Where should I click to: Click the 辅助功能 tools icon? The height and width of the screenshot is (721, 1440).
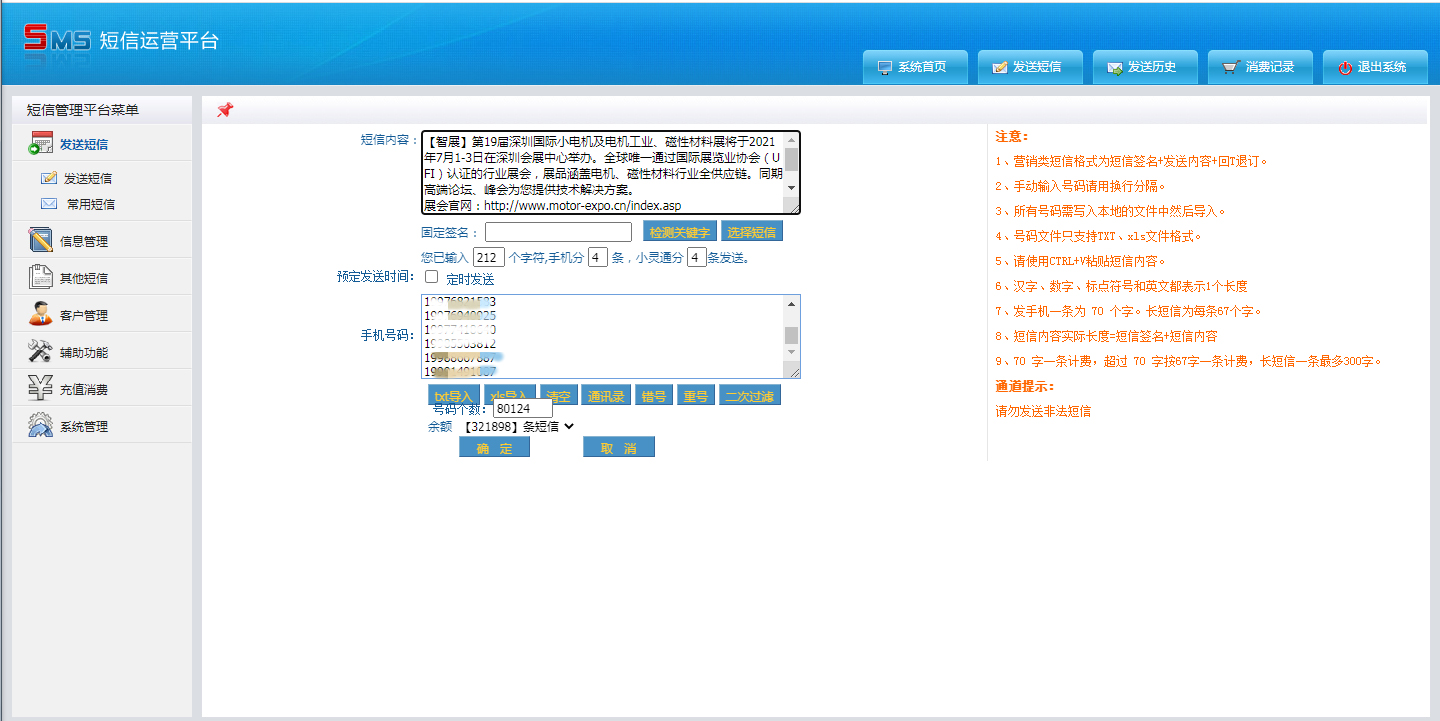tap(40, 351)
